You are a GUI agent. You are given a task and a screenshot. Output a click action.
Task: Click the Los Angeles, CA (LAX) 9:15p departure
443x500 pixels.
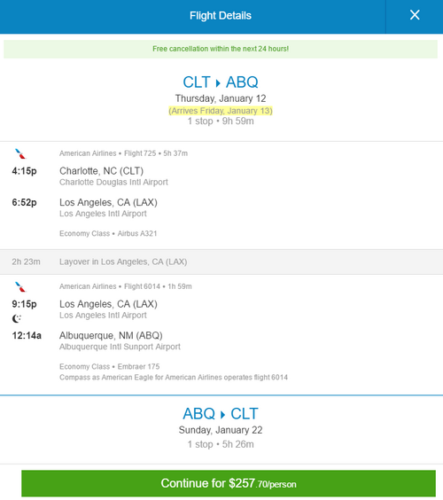[108, 304]
